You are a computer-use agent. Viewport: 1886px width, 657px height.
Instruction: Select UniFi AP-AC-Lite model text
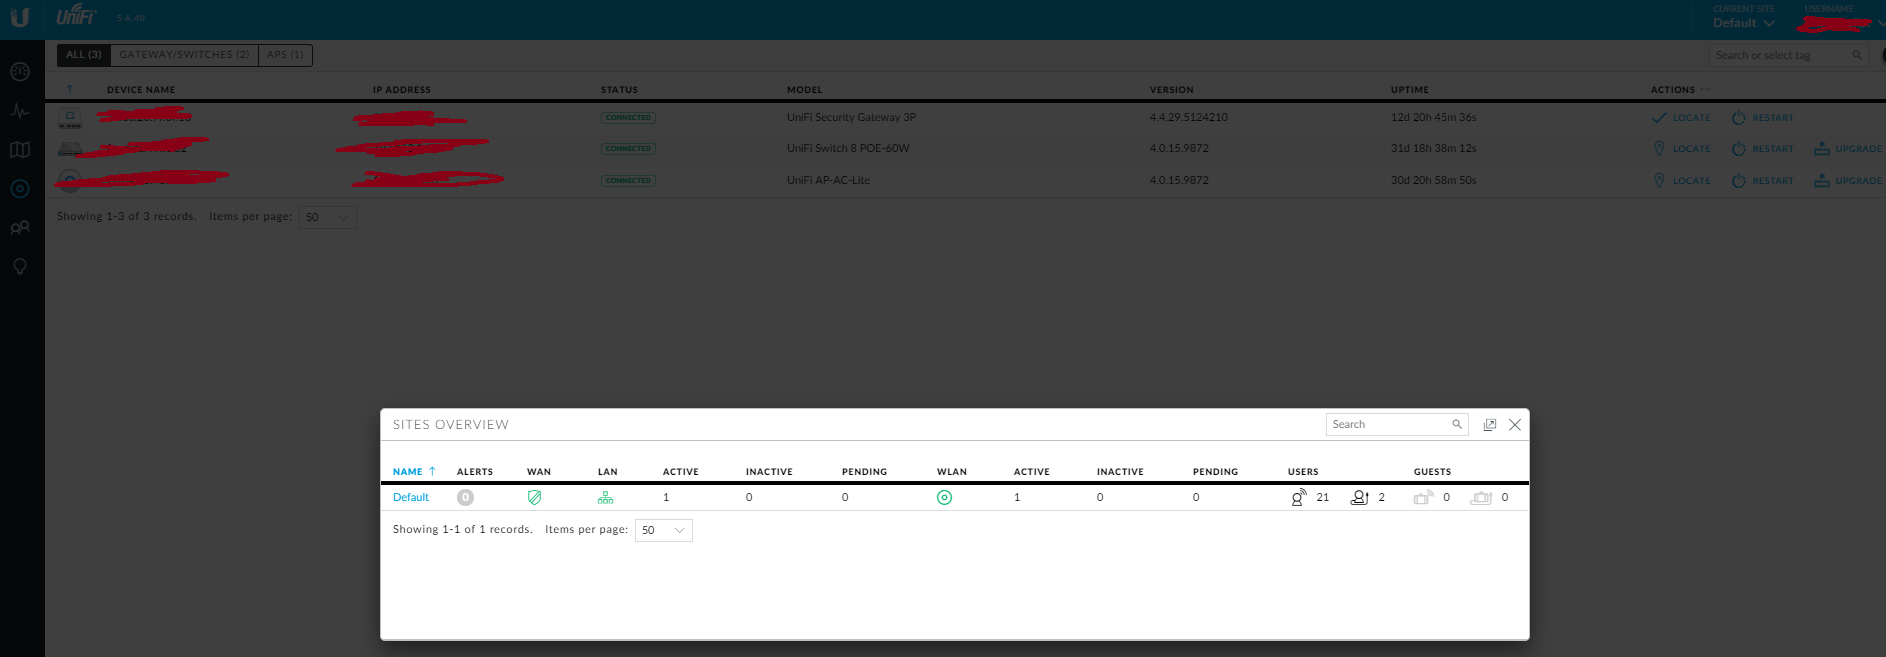(x=828, y=180)
